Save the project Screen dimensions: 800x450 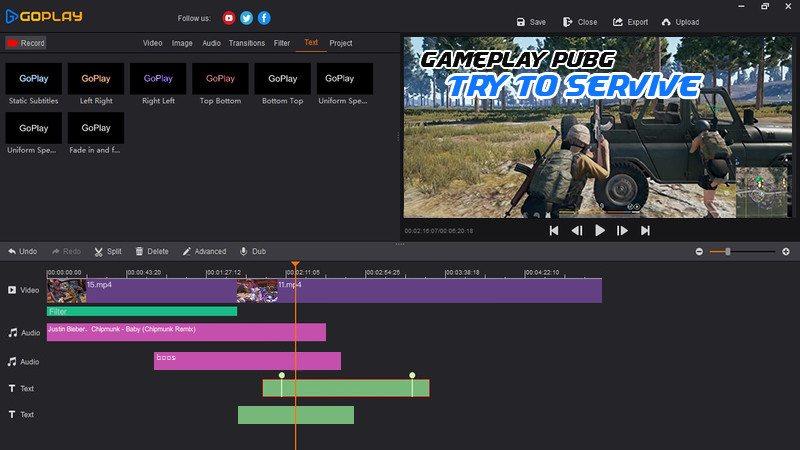[x=531, y=22]
